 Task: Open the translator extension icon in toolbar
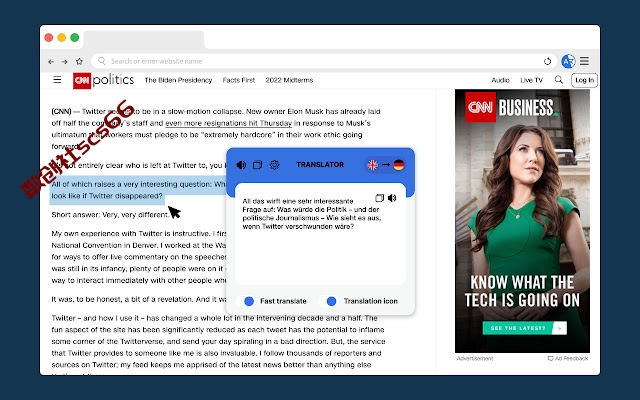(568, 61)
